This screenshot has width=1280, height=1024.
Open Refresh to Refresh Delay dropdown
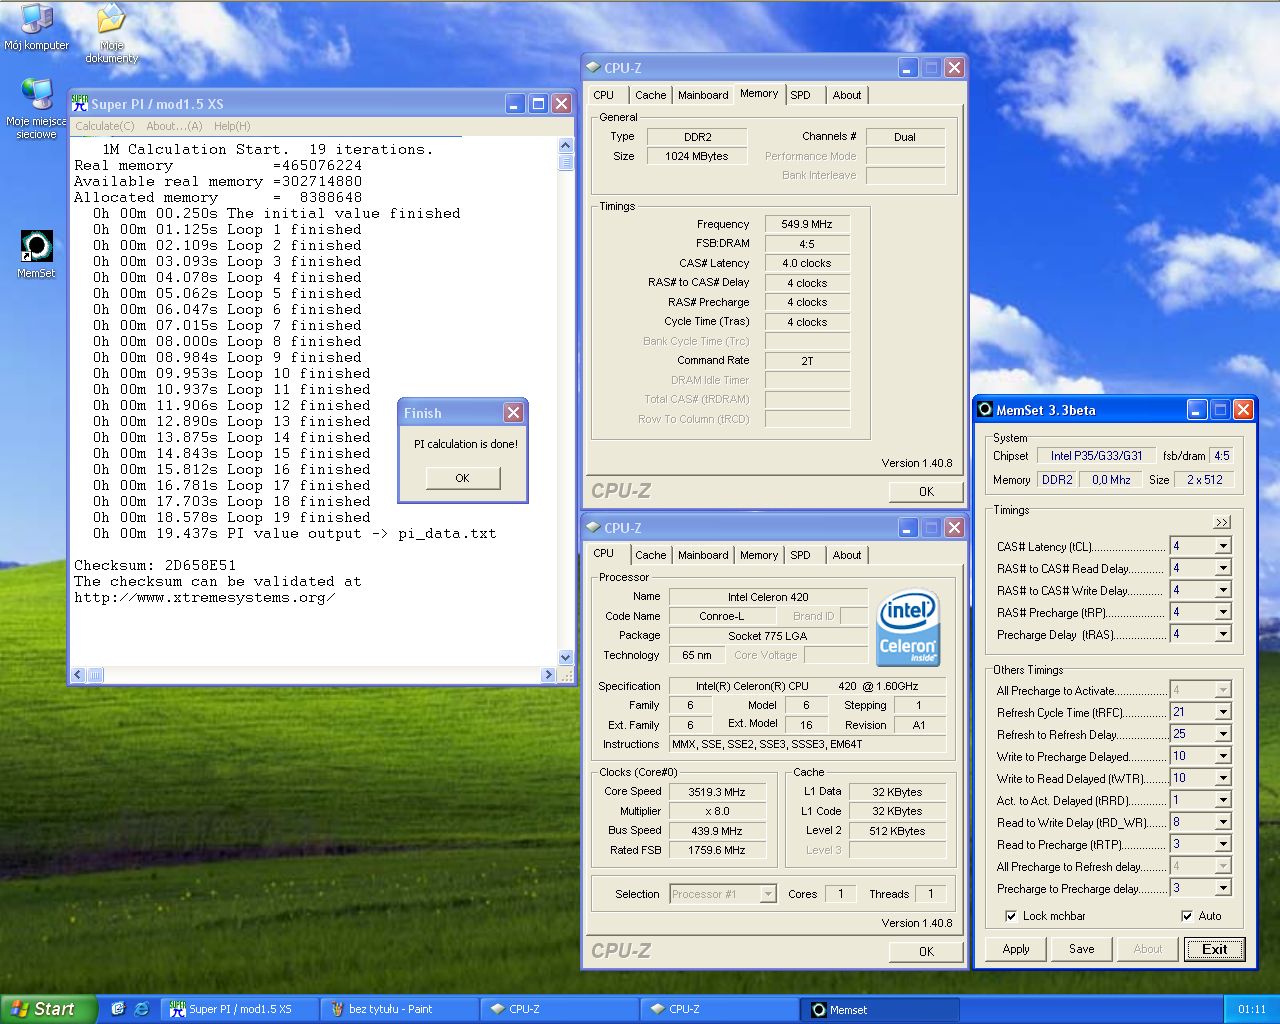(1223, 734)
